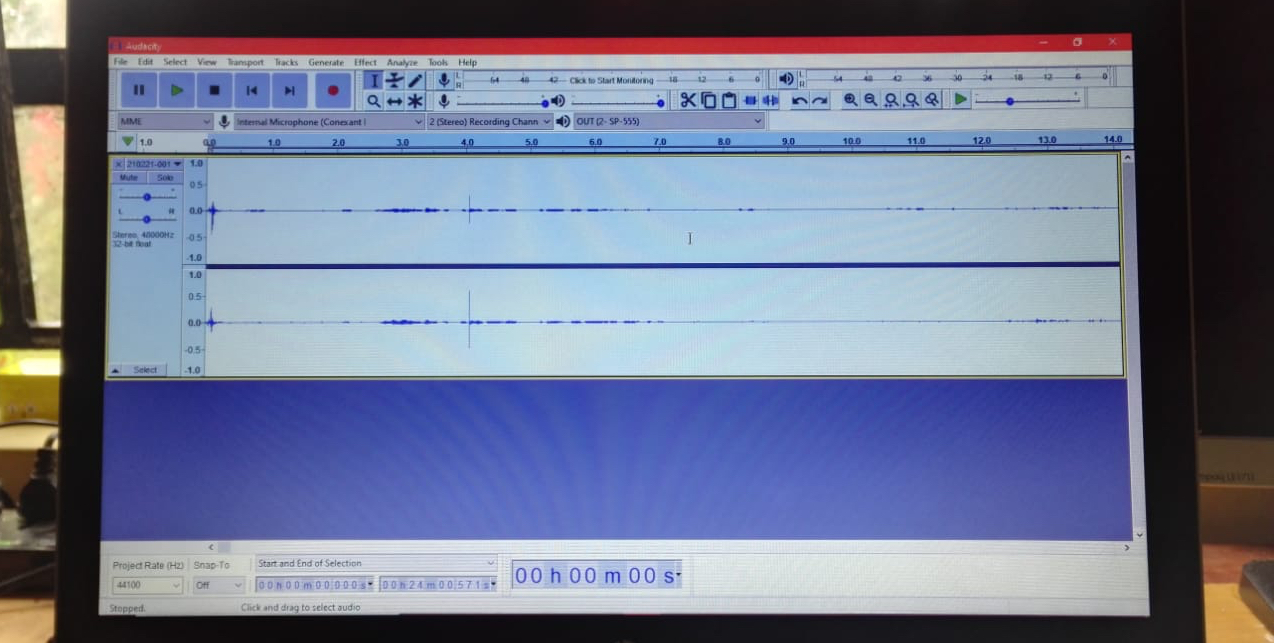Image resolution: width=1274 pixels, height=643 pixels.
Task: Click the track pan slider knob
Action: pos(147,218)
